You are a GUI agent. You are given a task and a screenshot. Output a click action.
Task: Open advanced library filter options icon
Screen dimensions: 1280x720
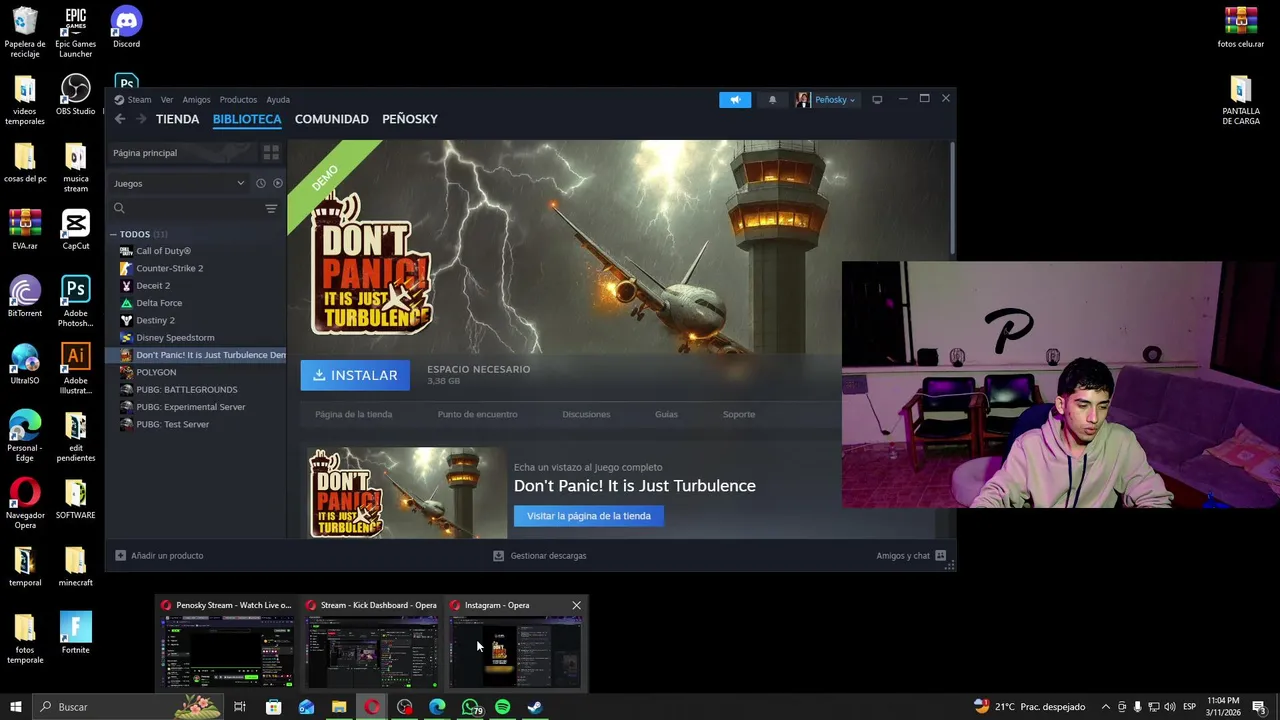click(x=271, y=208)
